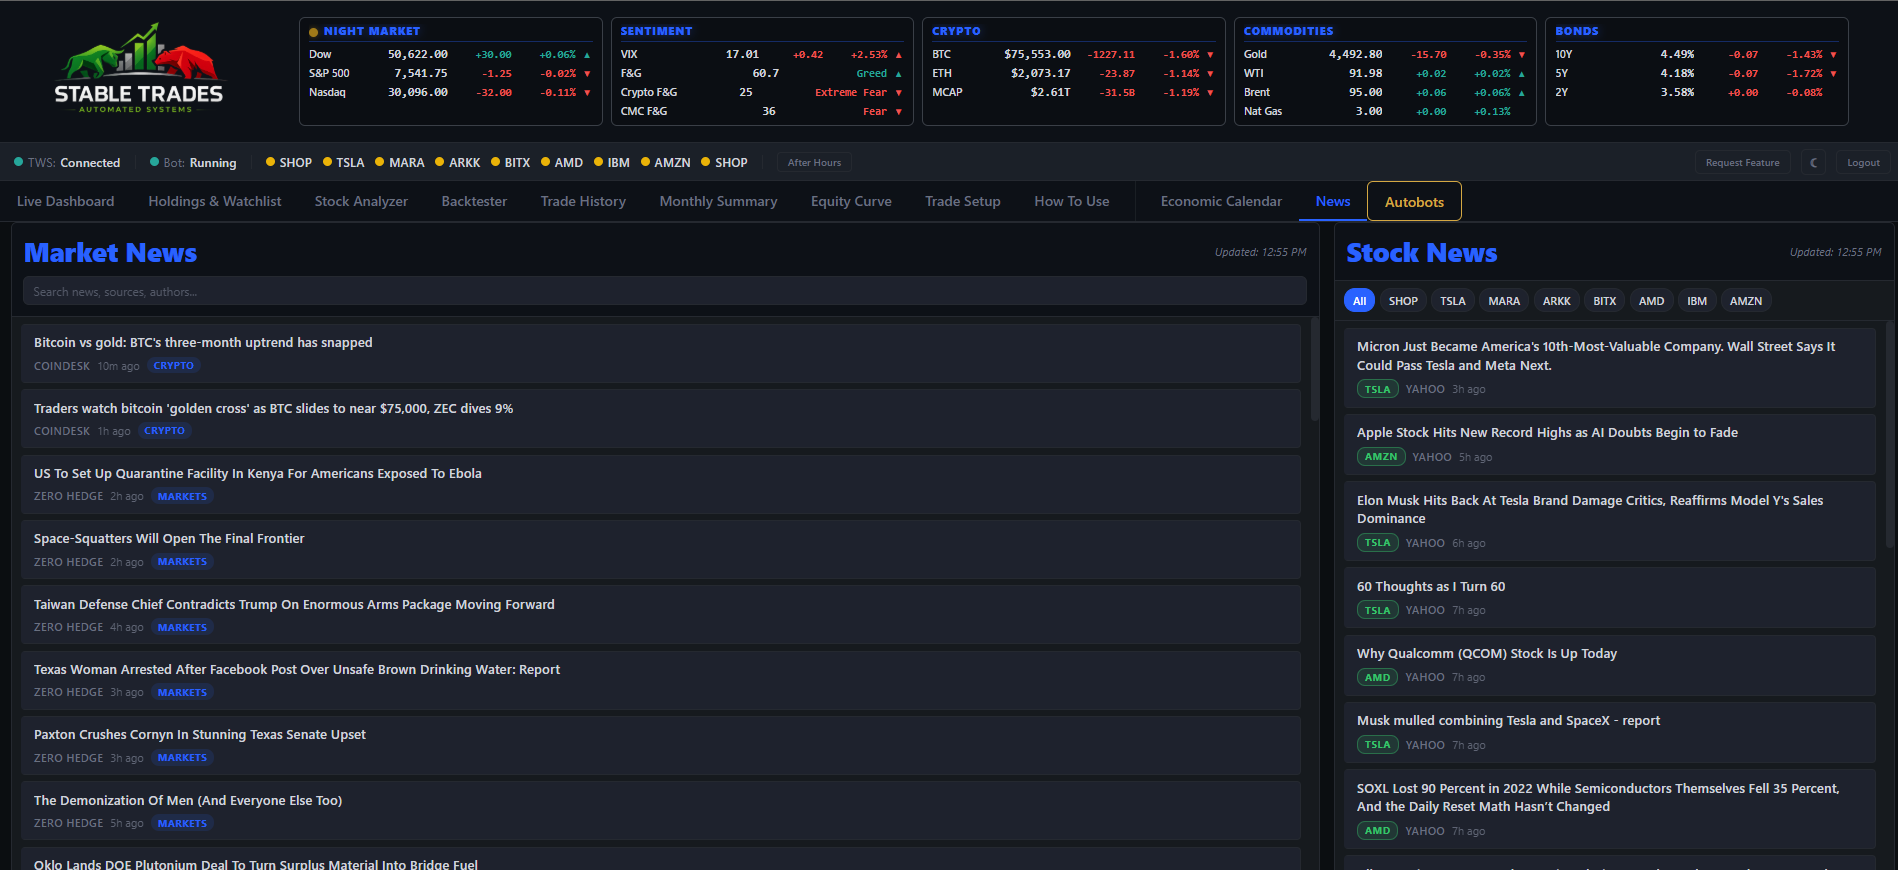Click the MARKETS tag on Paxton article
This screenshot has height=870, width=1898.
pyautogui.click(x=182, y=758)
